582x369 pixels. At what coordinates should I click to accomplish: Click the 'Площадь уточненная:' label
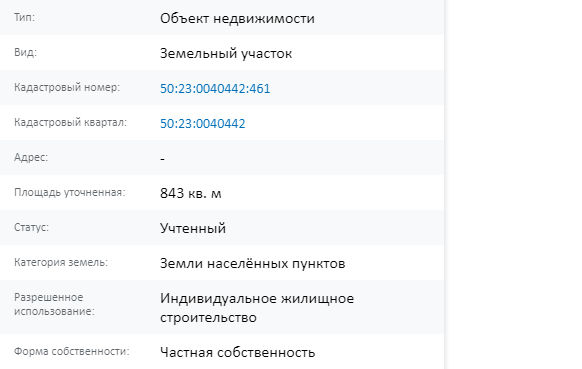(x=70, y=192)
